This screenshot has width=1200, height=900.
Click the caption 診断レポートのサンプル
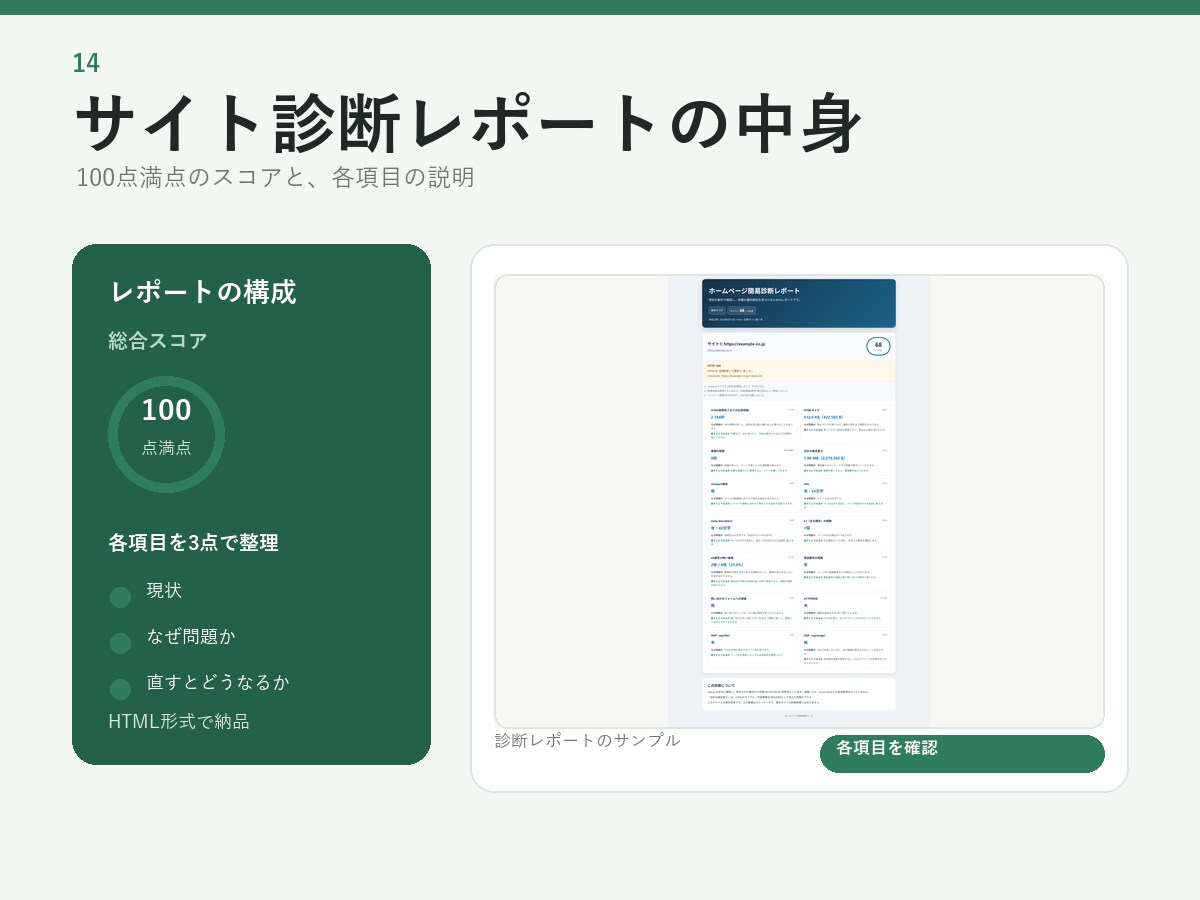pos(588,740)
